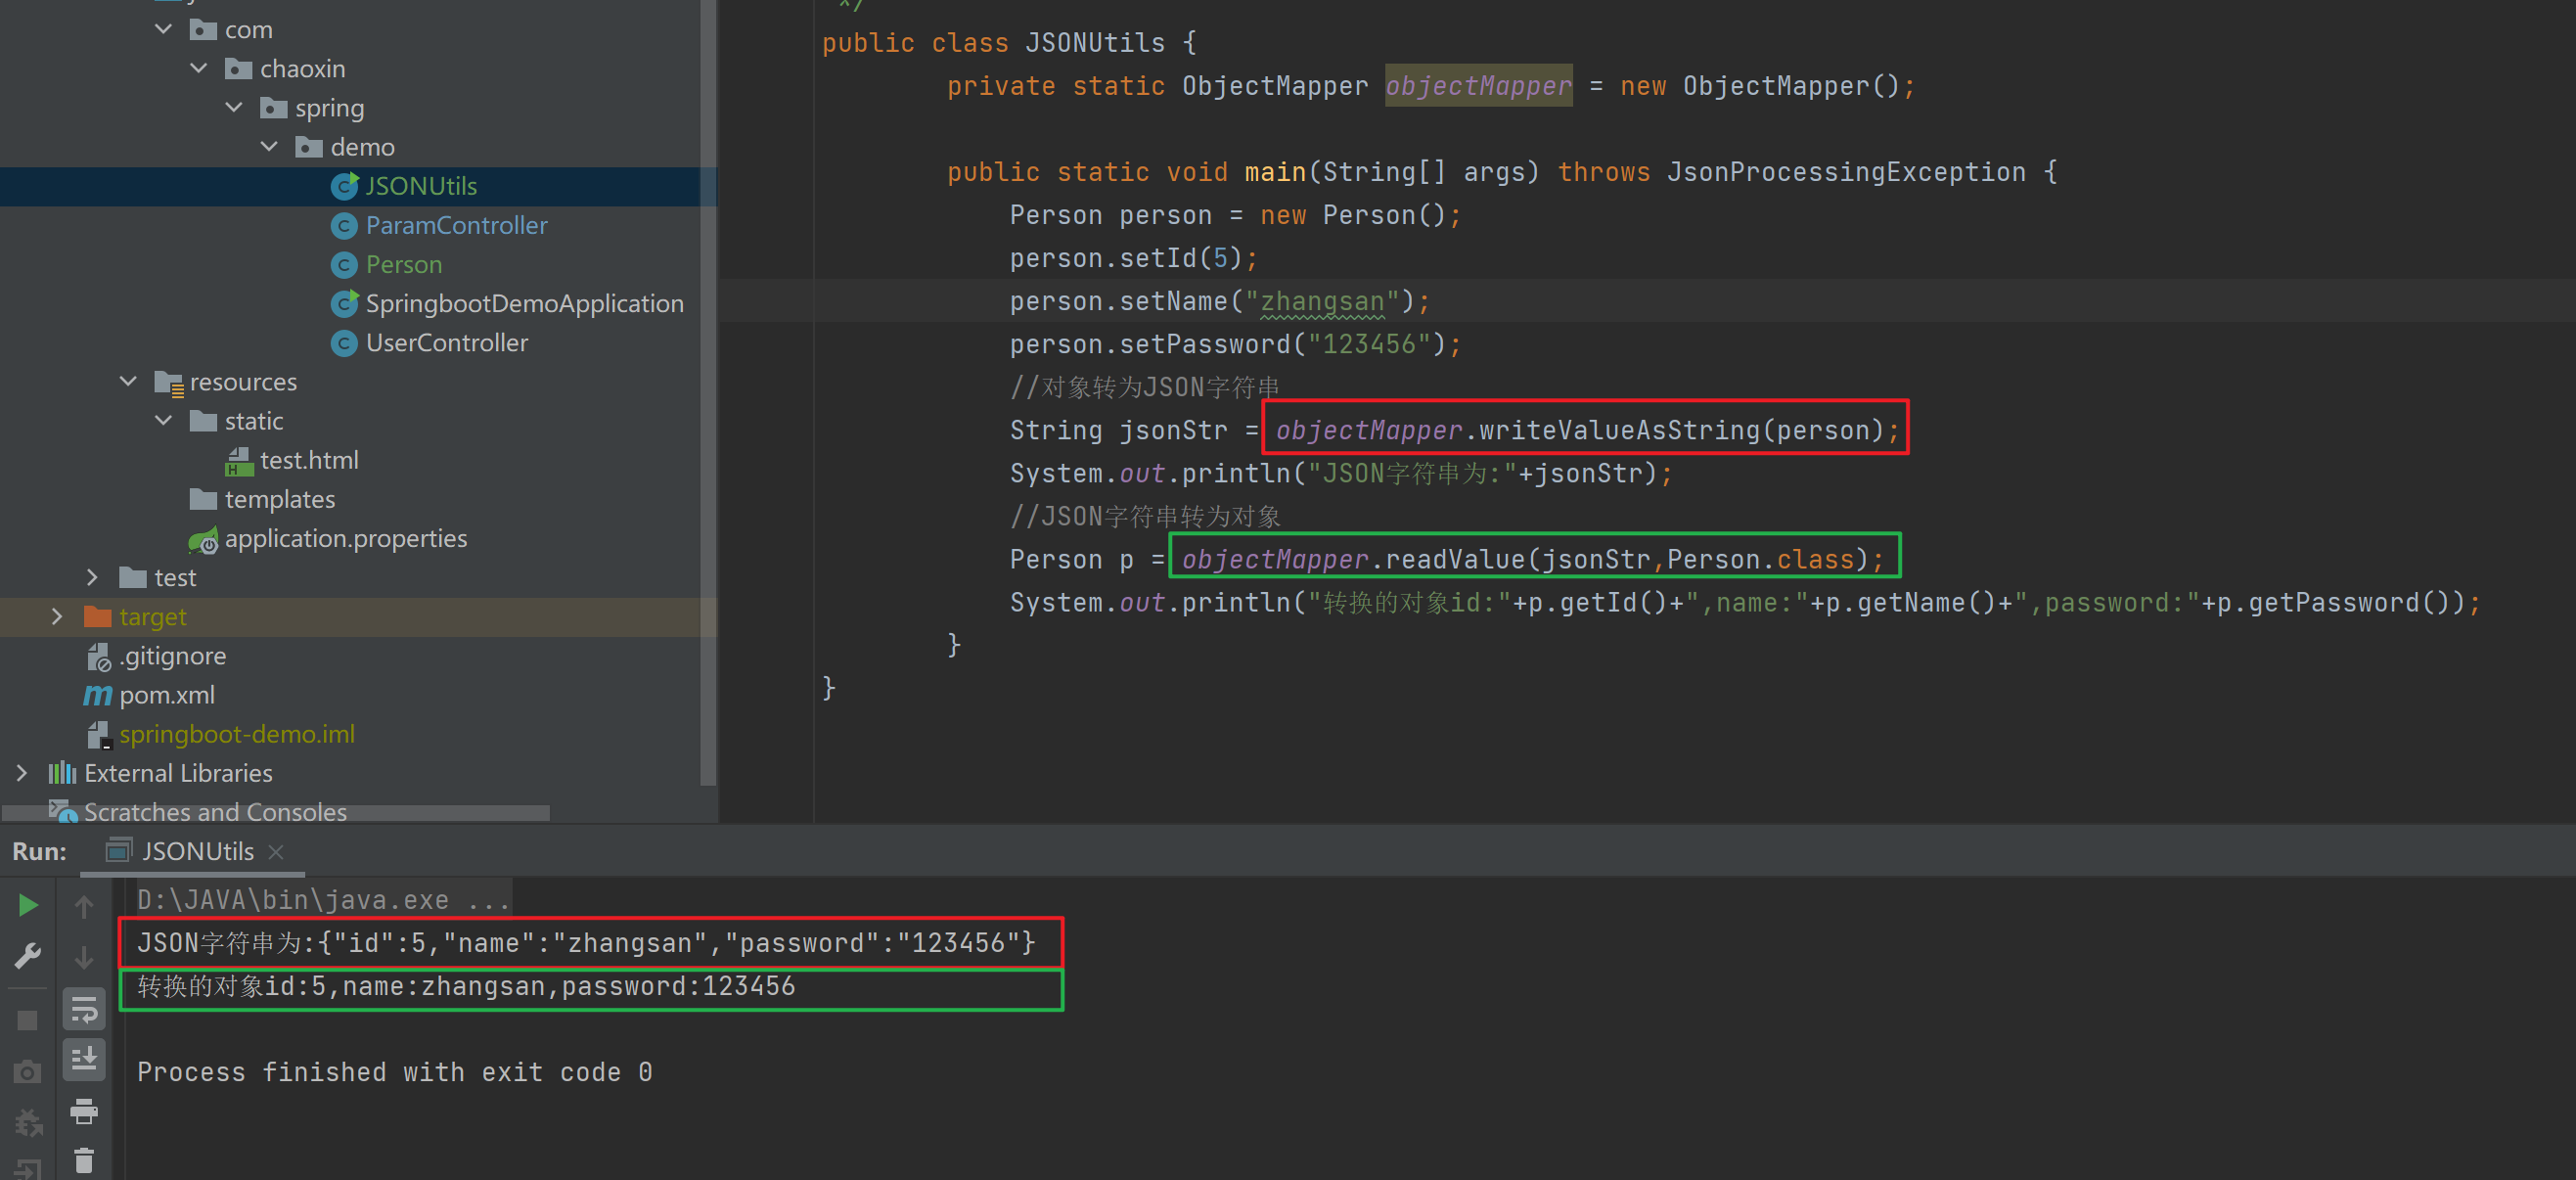Screen dimensions: 2576x1180
Task: Expand the target folder
Action: pos(57,617)
